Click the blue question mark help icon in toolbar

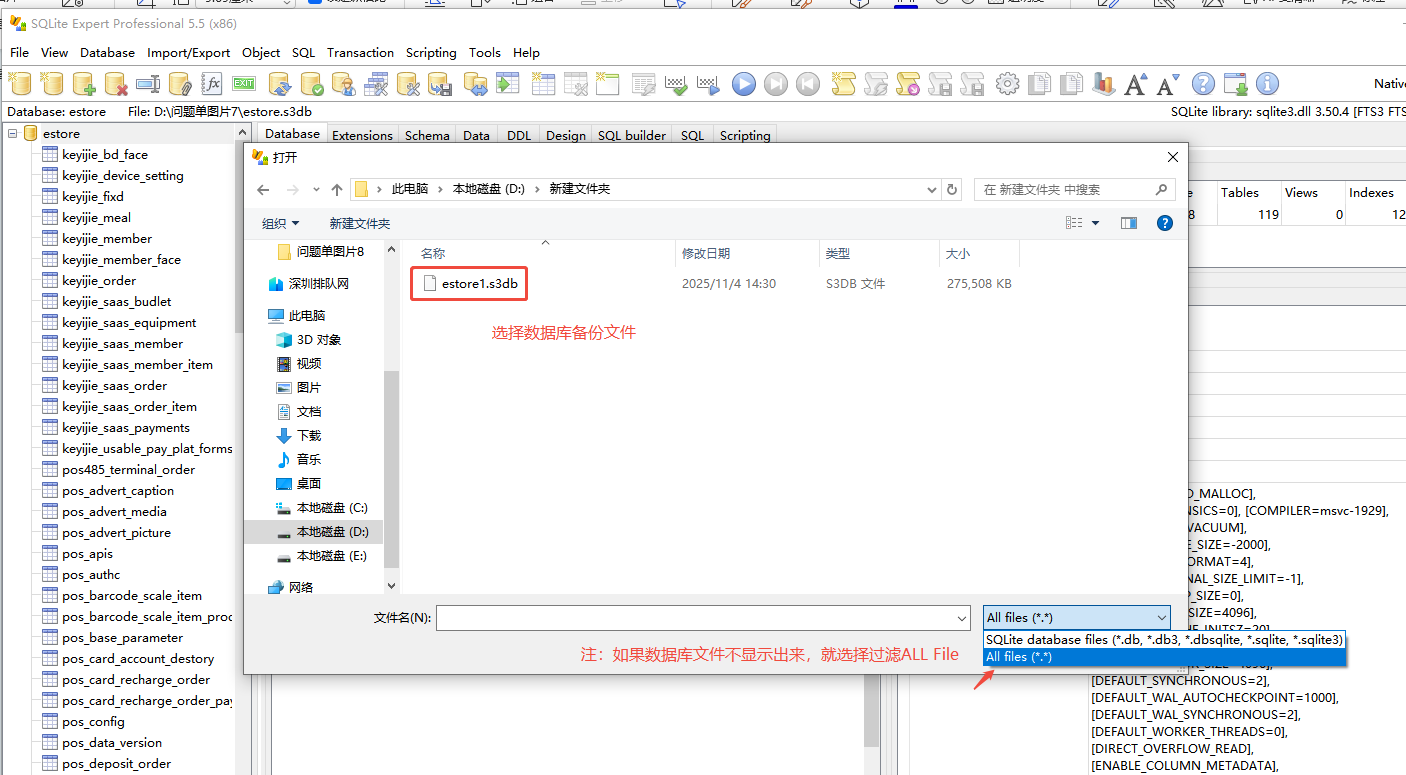click(1203, 84)
